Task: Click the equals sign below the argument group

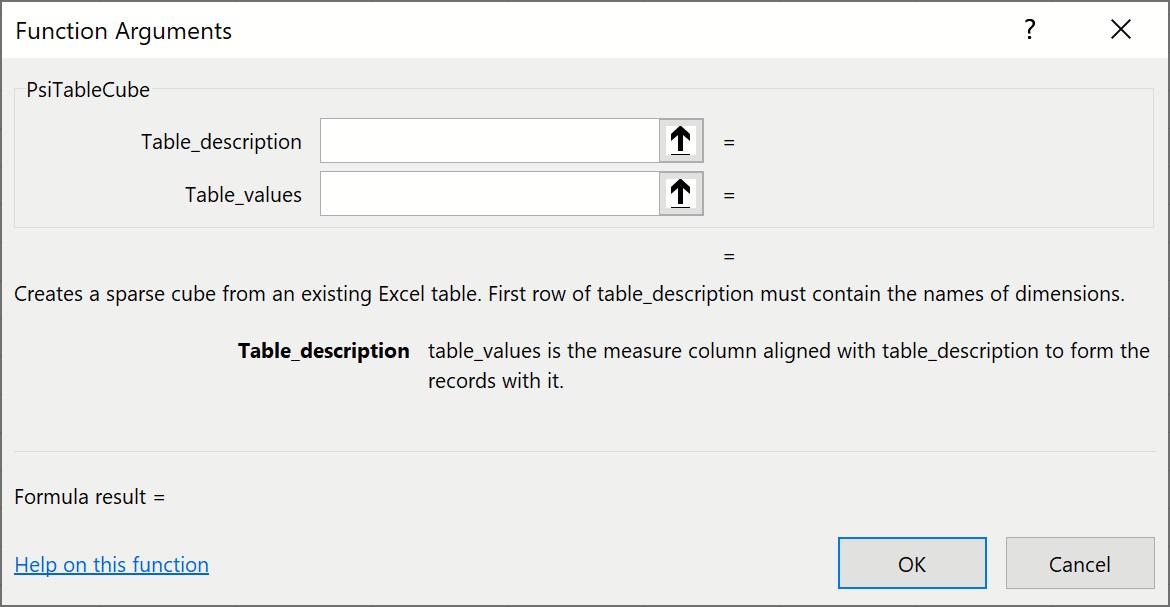Action: (729, 257)
